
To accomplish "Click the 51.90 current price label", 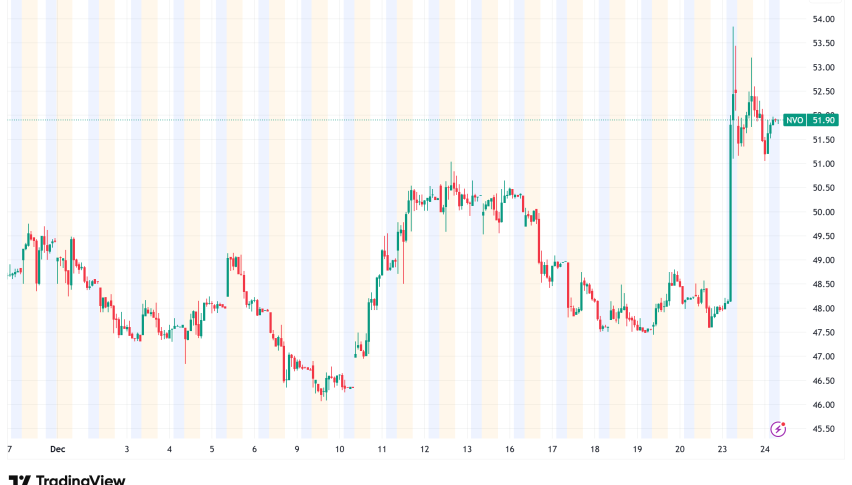I will (824, 120).
